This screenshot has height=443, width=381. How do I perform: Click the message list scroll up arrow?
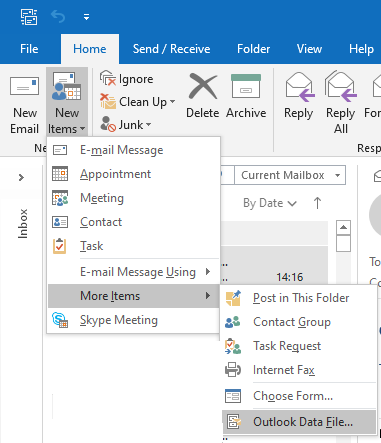[343, 228]
